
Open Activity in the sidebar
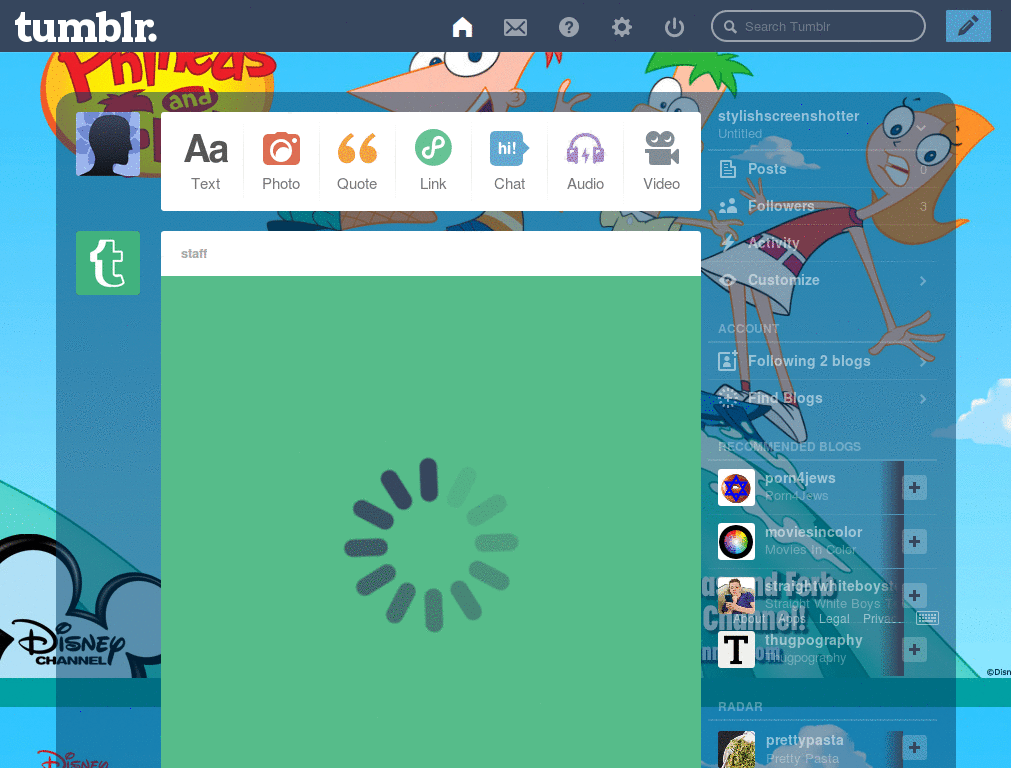823,243
